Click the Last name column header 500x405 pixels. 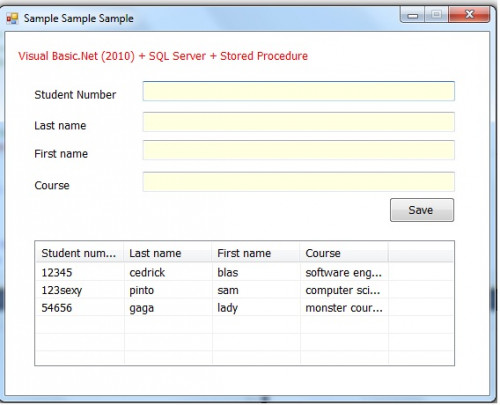coord(168,253)
